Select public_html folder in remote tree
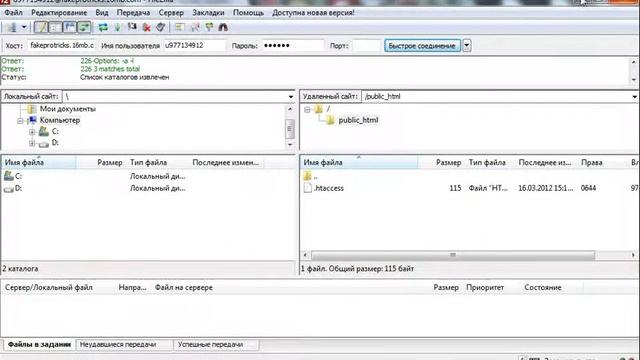 [x=358, y=120]
